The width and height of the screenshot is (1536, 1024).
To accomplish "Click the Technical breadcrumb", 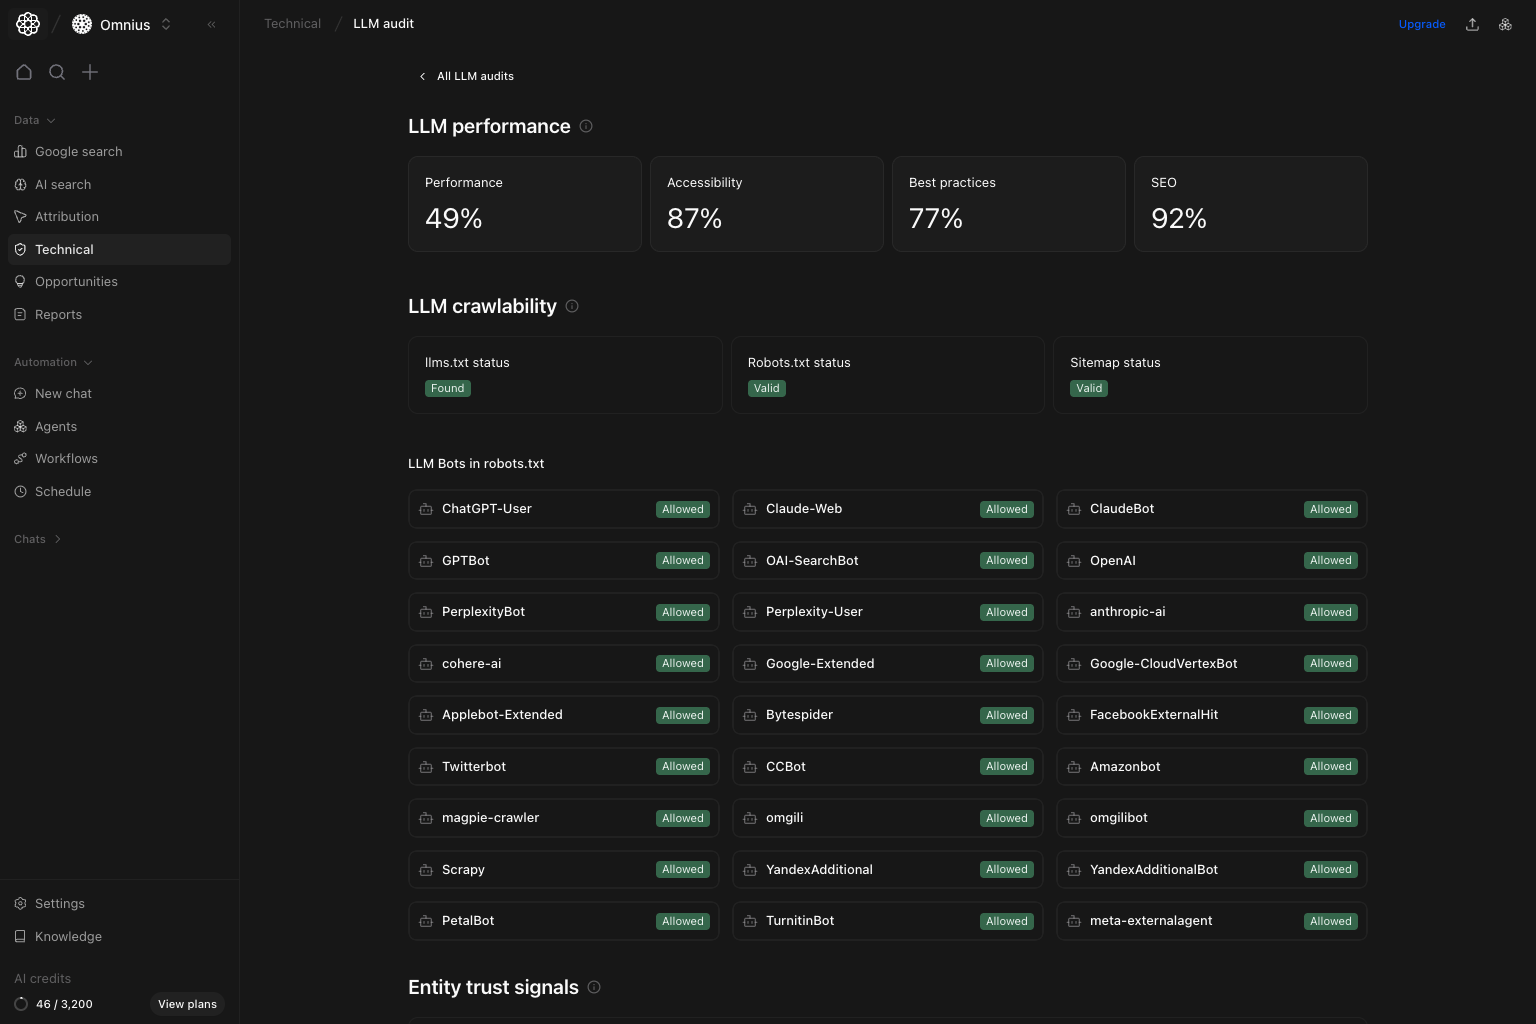I will tap(292, 24).
